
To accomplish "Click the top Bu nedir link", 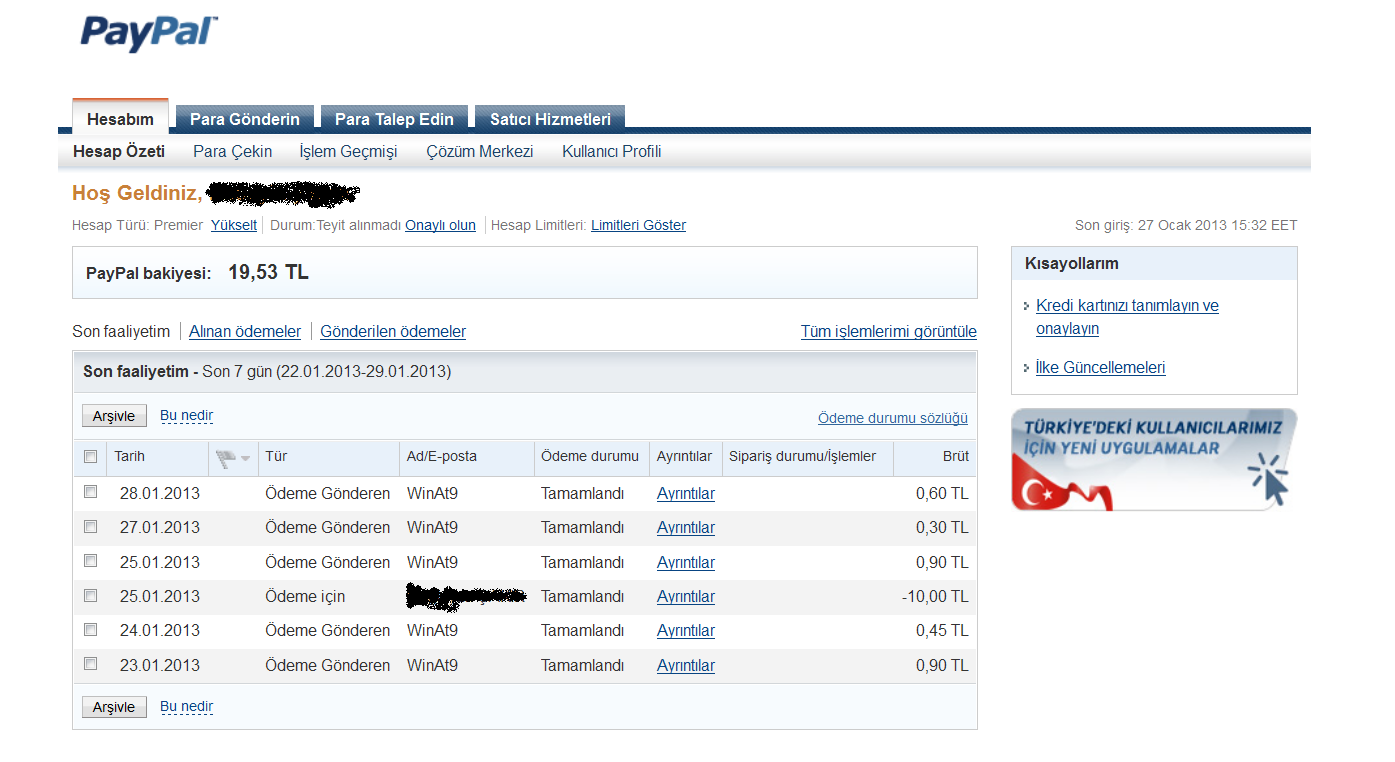I will tap(187, 415).
